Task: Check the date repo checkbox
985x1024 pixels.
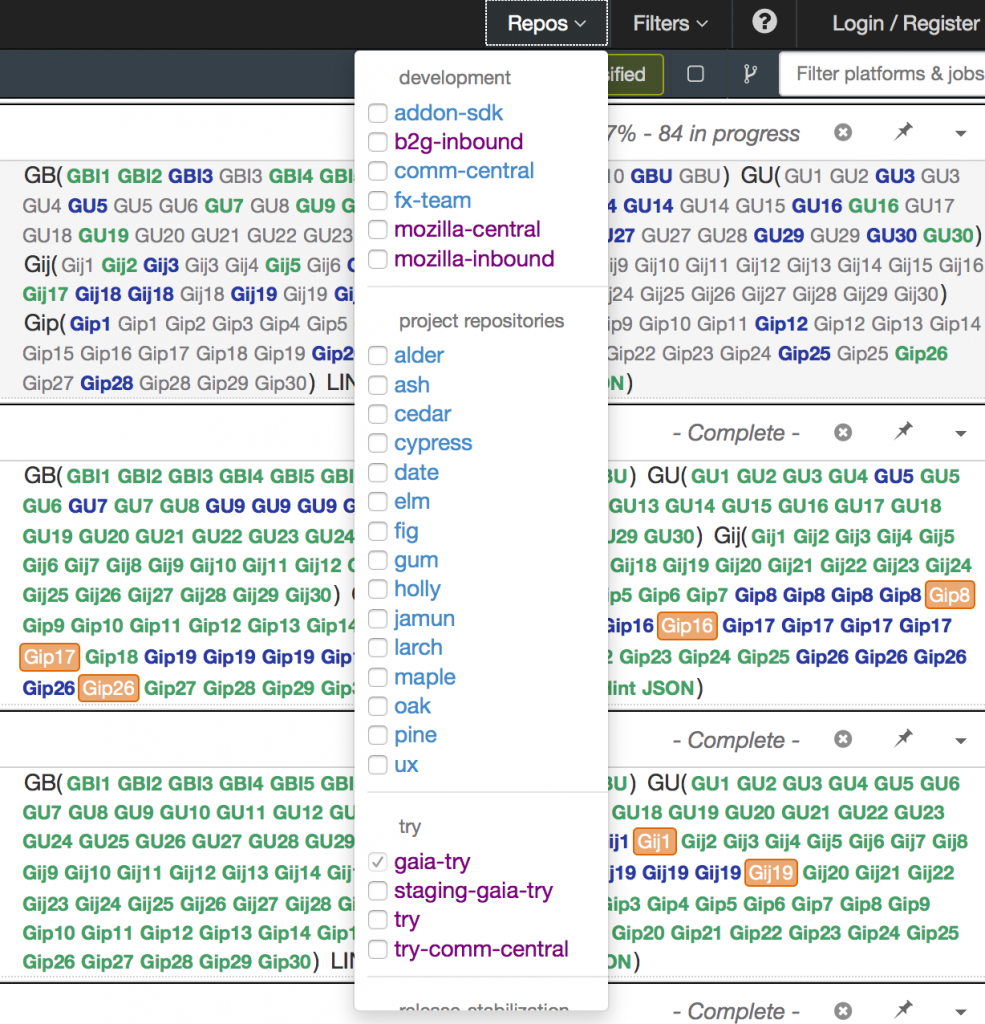Action: coord(378,472)
